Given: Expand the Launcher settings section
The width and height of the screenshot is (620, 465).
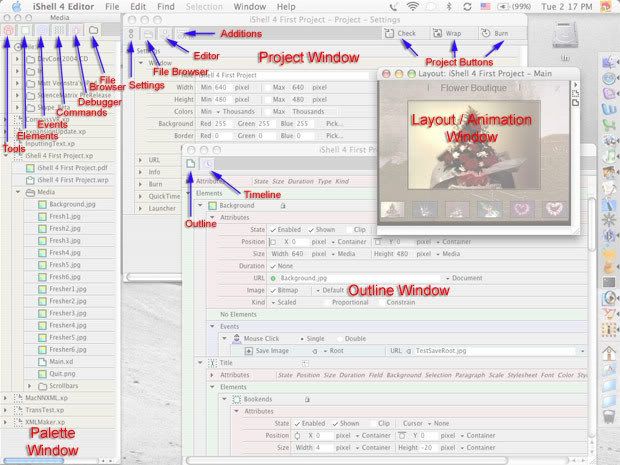Looking at the screenshot, I should coord(140,208).
